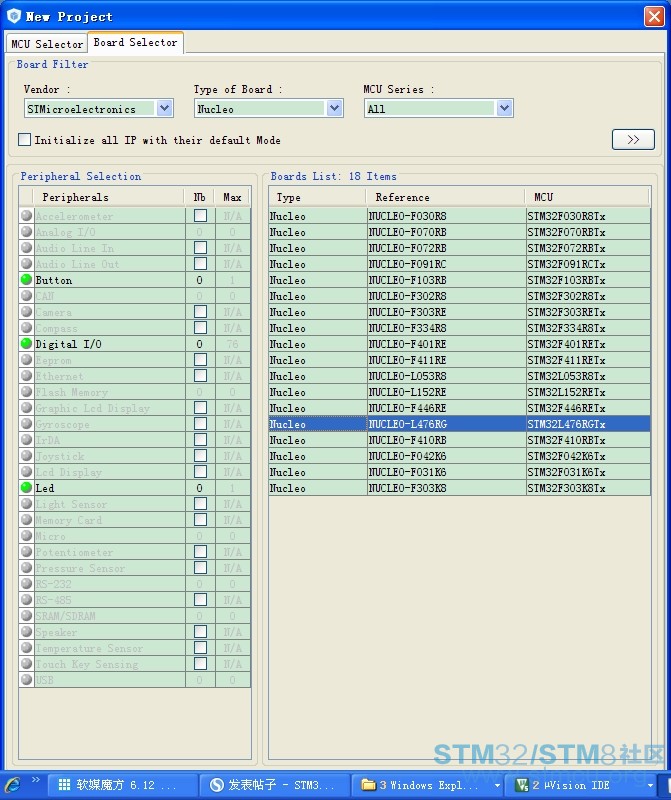Select the NUCLEO-L476RG board row

460,424
